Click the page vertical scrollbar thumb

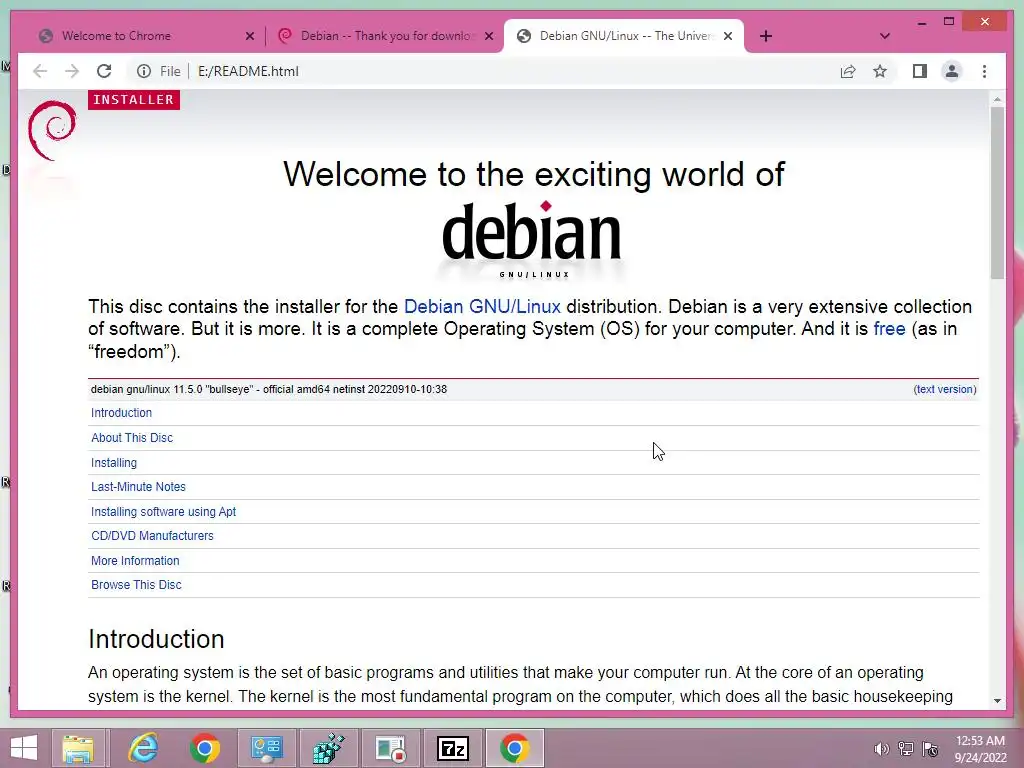[x=997, y=193]
